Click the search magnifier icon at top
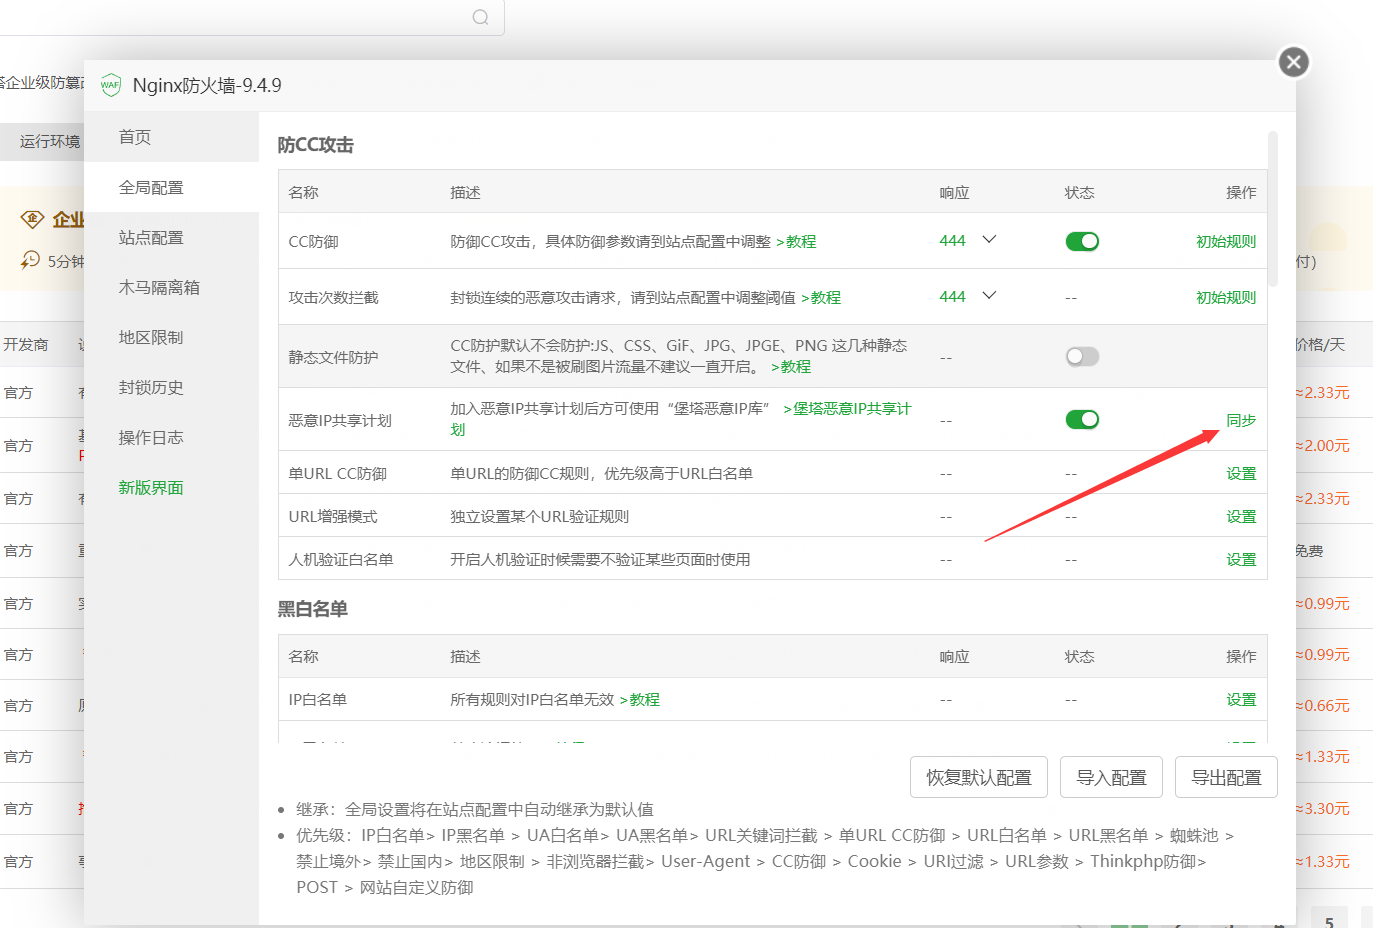 click(481, 17)
